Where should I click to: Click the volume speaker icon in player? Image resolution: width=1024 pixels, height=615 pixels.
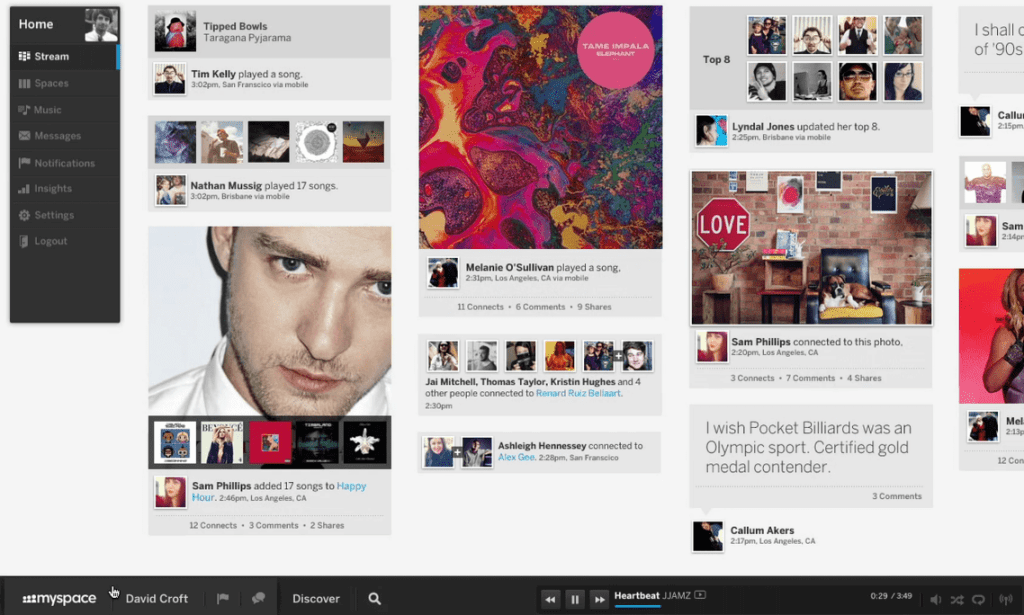[936, 599]
